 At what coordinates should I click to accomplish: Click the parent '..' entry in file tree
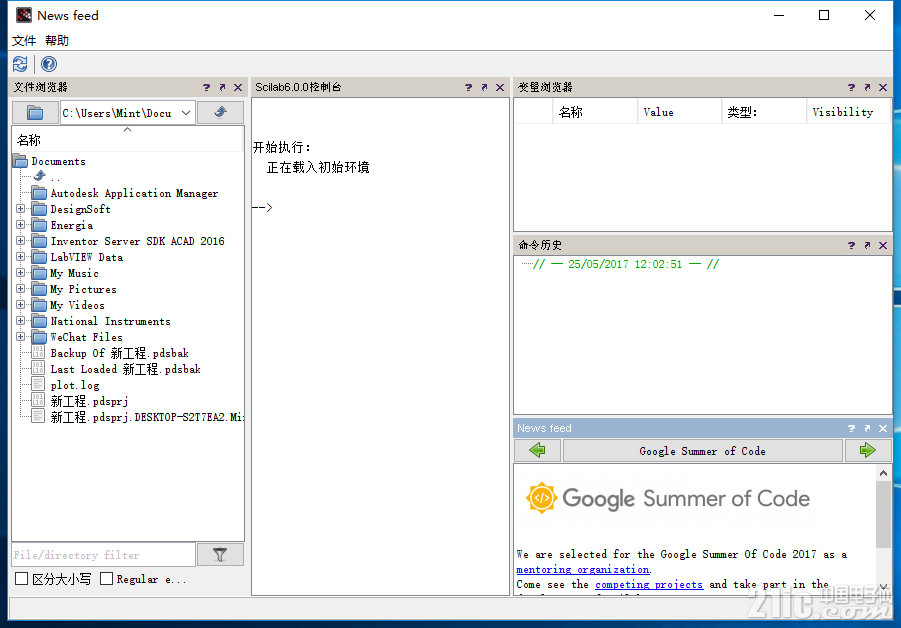pyautogui.click(x=47, y=177)
